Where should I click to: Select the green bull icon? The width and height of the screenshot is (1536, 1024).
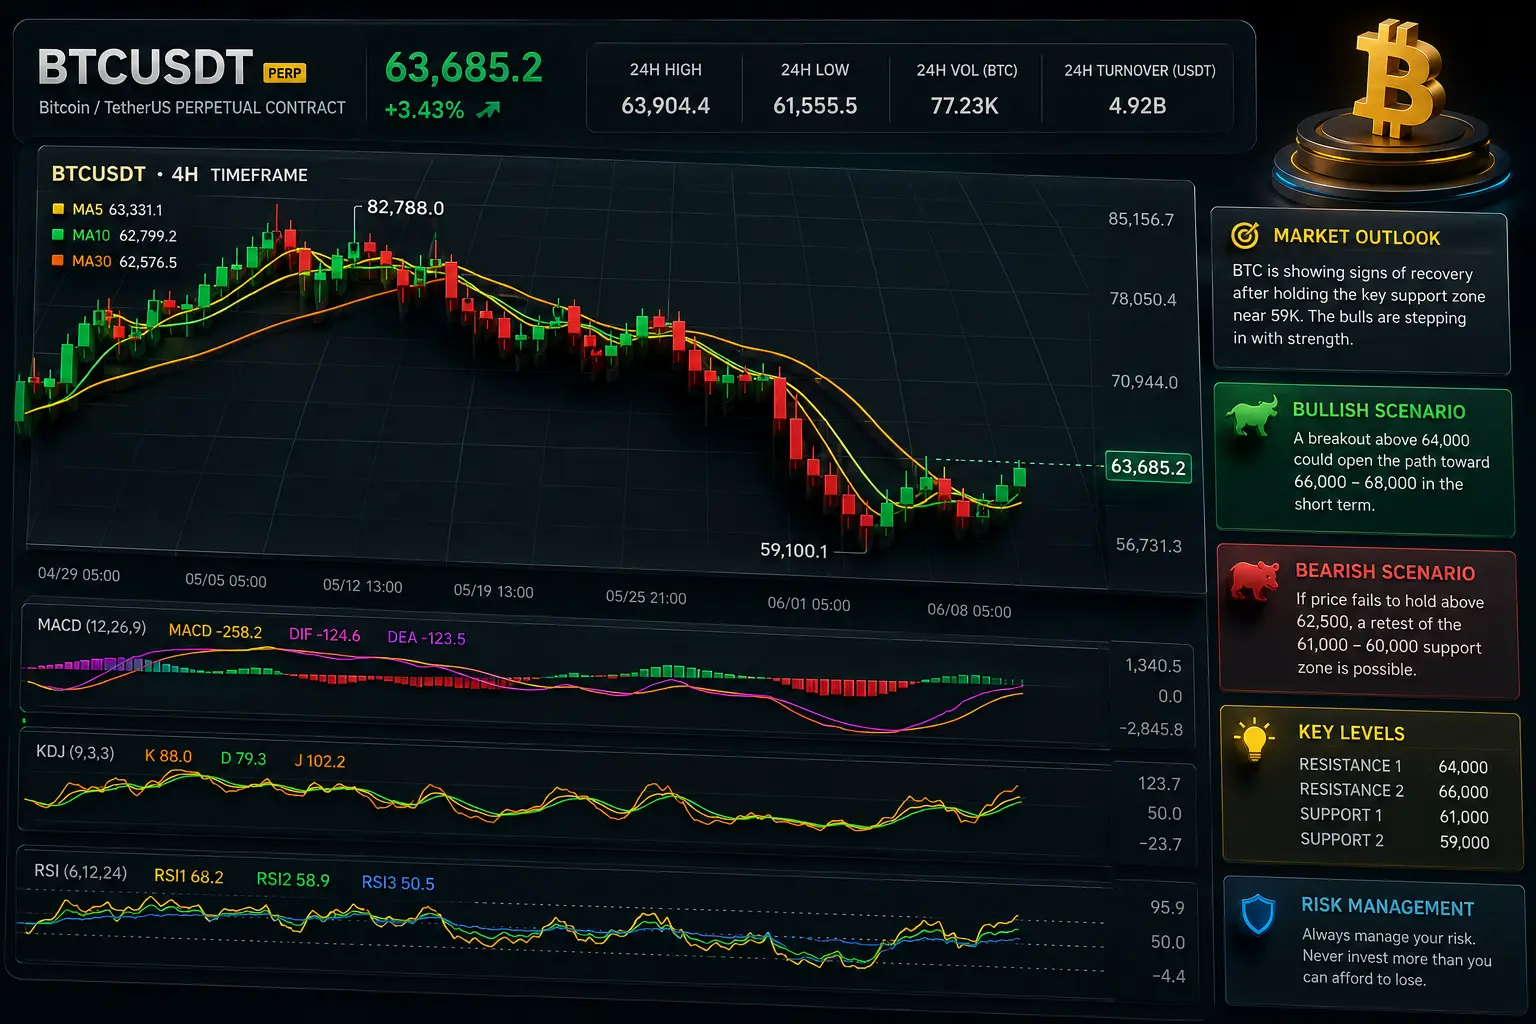(1253, 415)
